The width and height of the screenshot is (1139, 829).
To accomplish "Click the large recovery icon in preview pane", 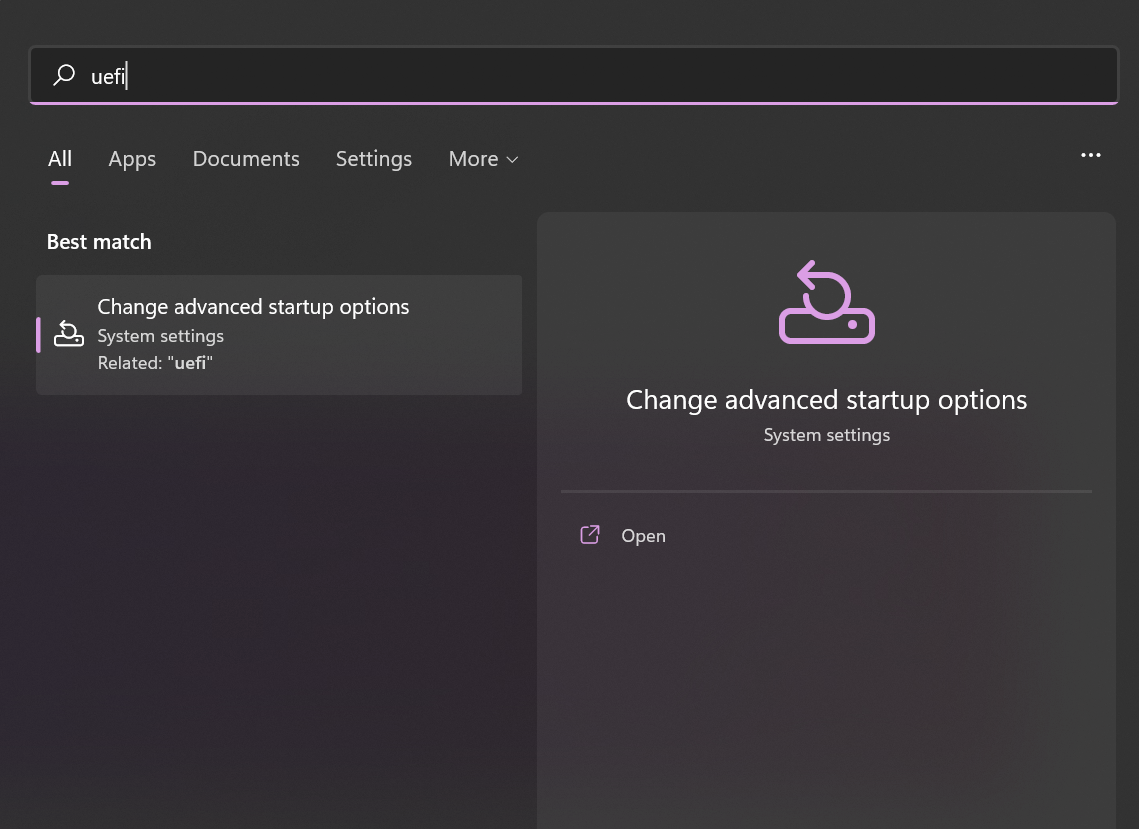I will point(826,301).
